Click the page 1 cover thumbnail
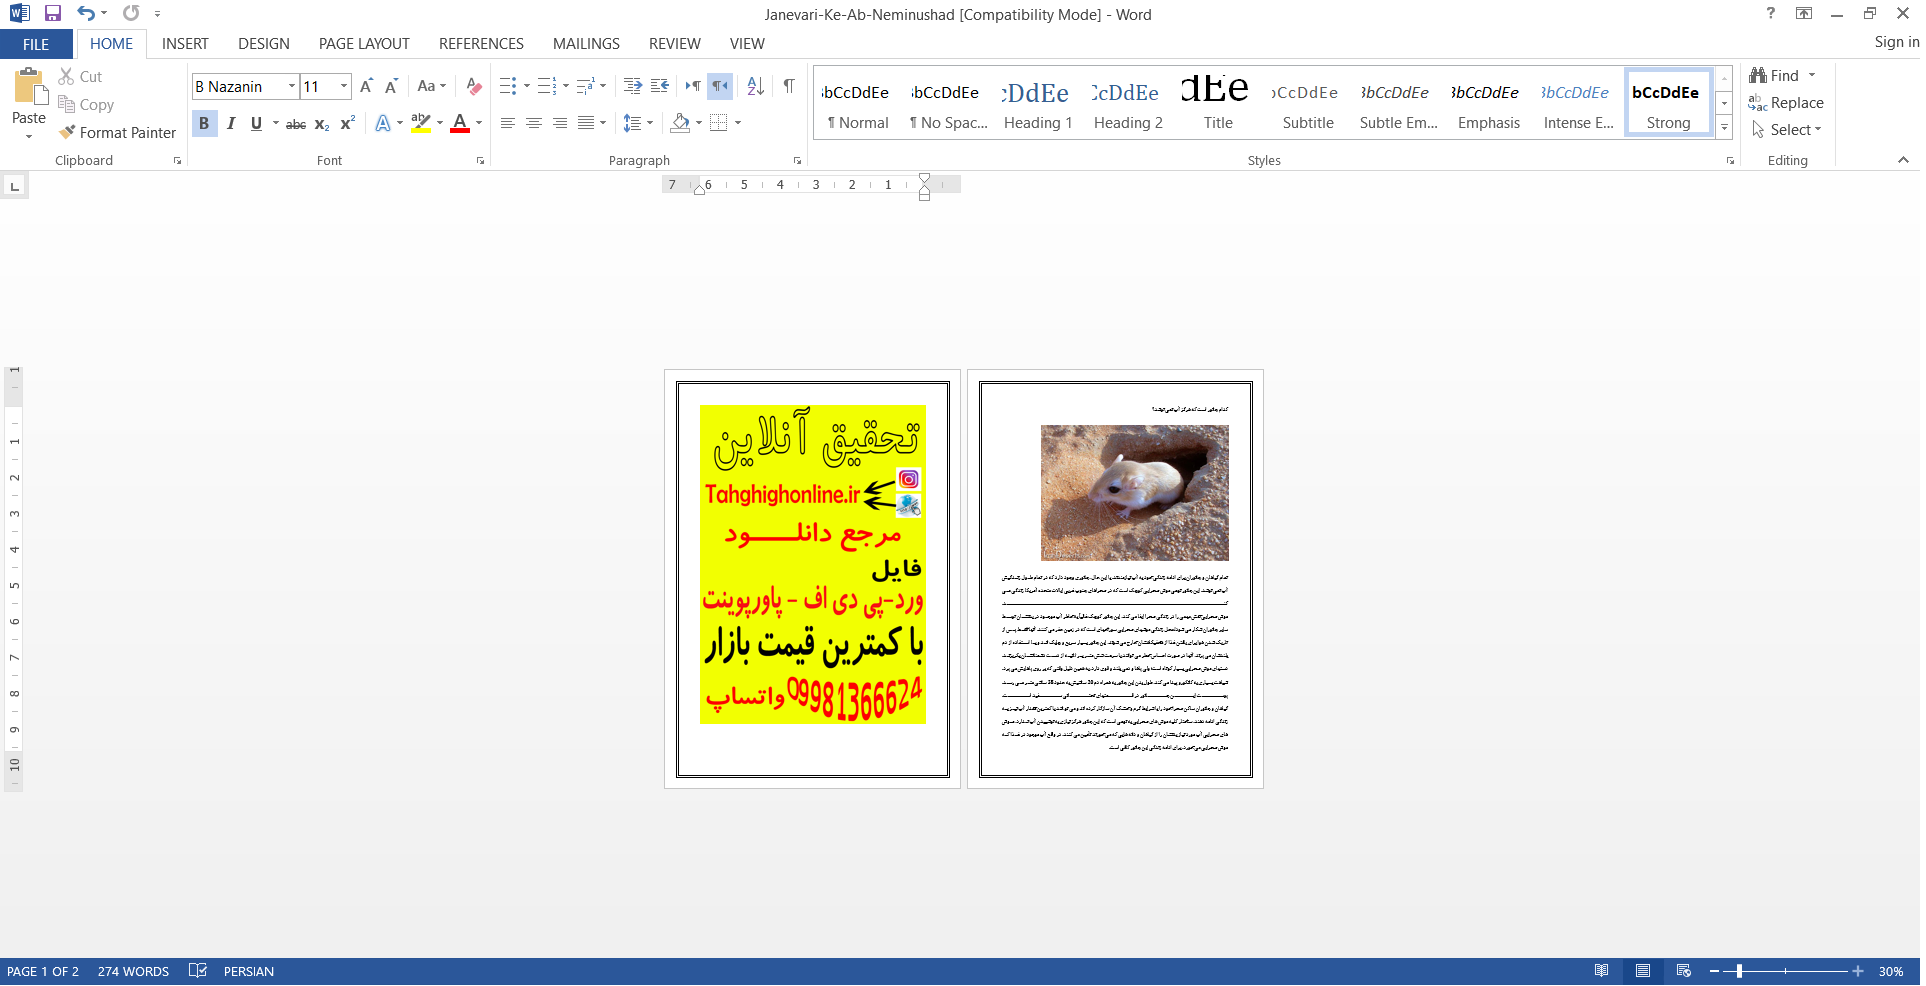The width and height of the screenshot is (1926, 986). tap(812, 579)
